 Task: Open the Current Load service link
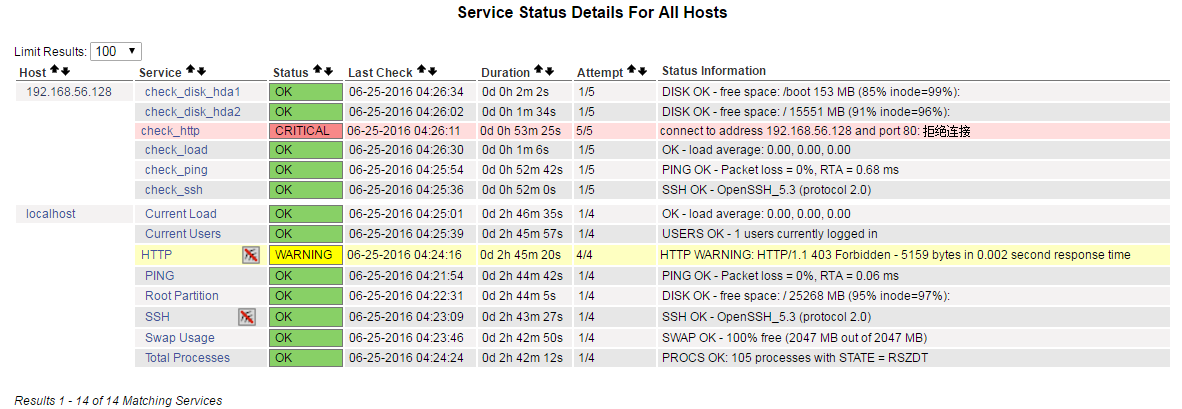tap(180, 214)
